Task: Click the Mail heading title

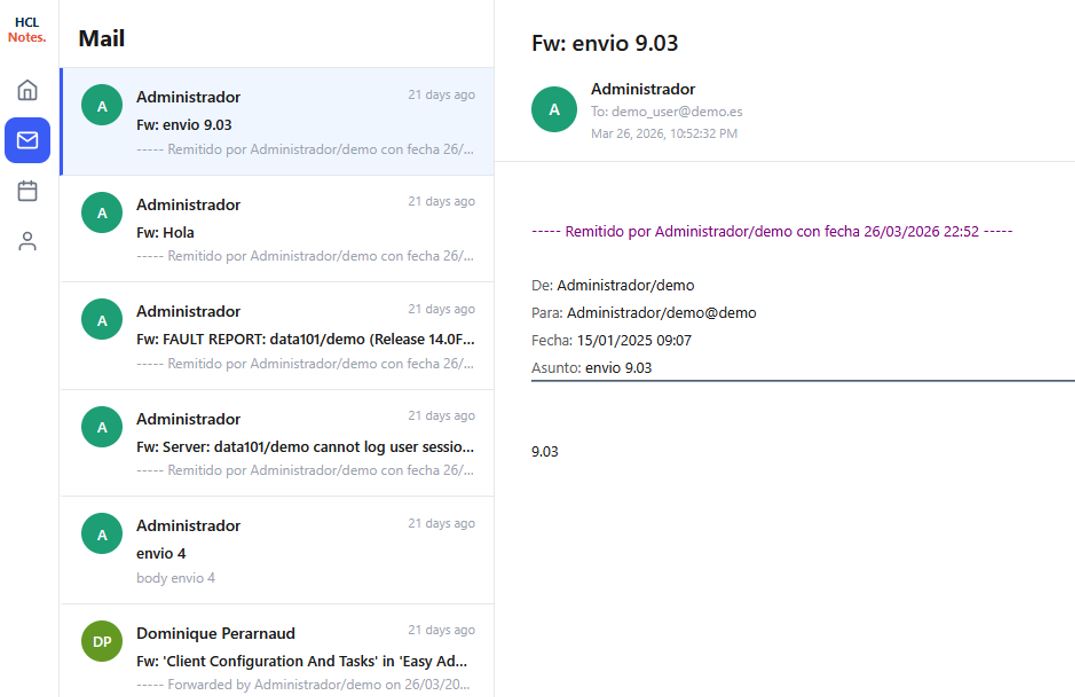Action: (x=102, y=39)
